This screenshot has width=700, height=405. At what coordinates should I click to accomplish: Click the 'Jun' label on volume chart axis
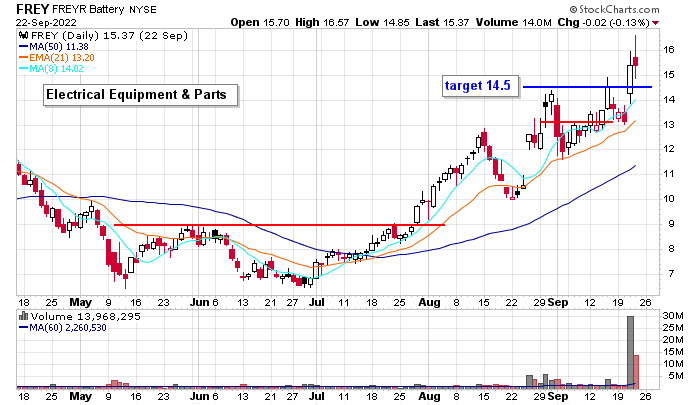[x=200, y=396]
